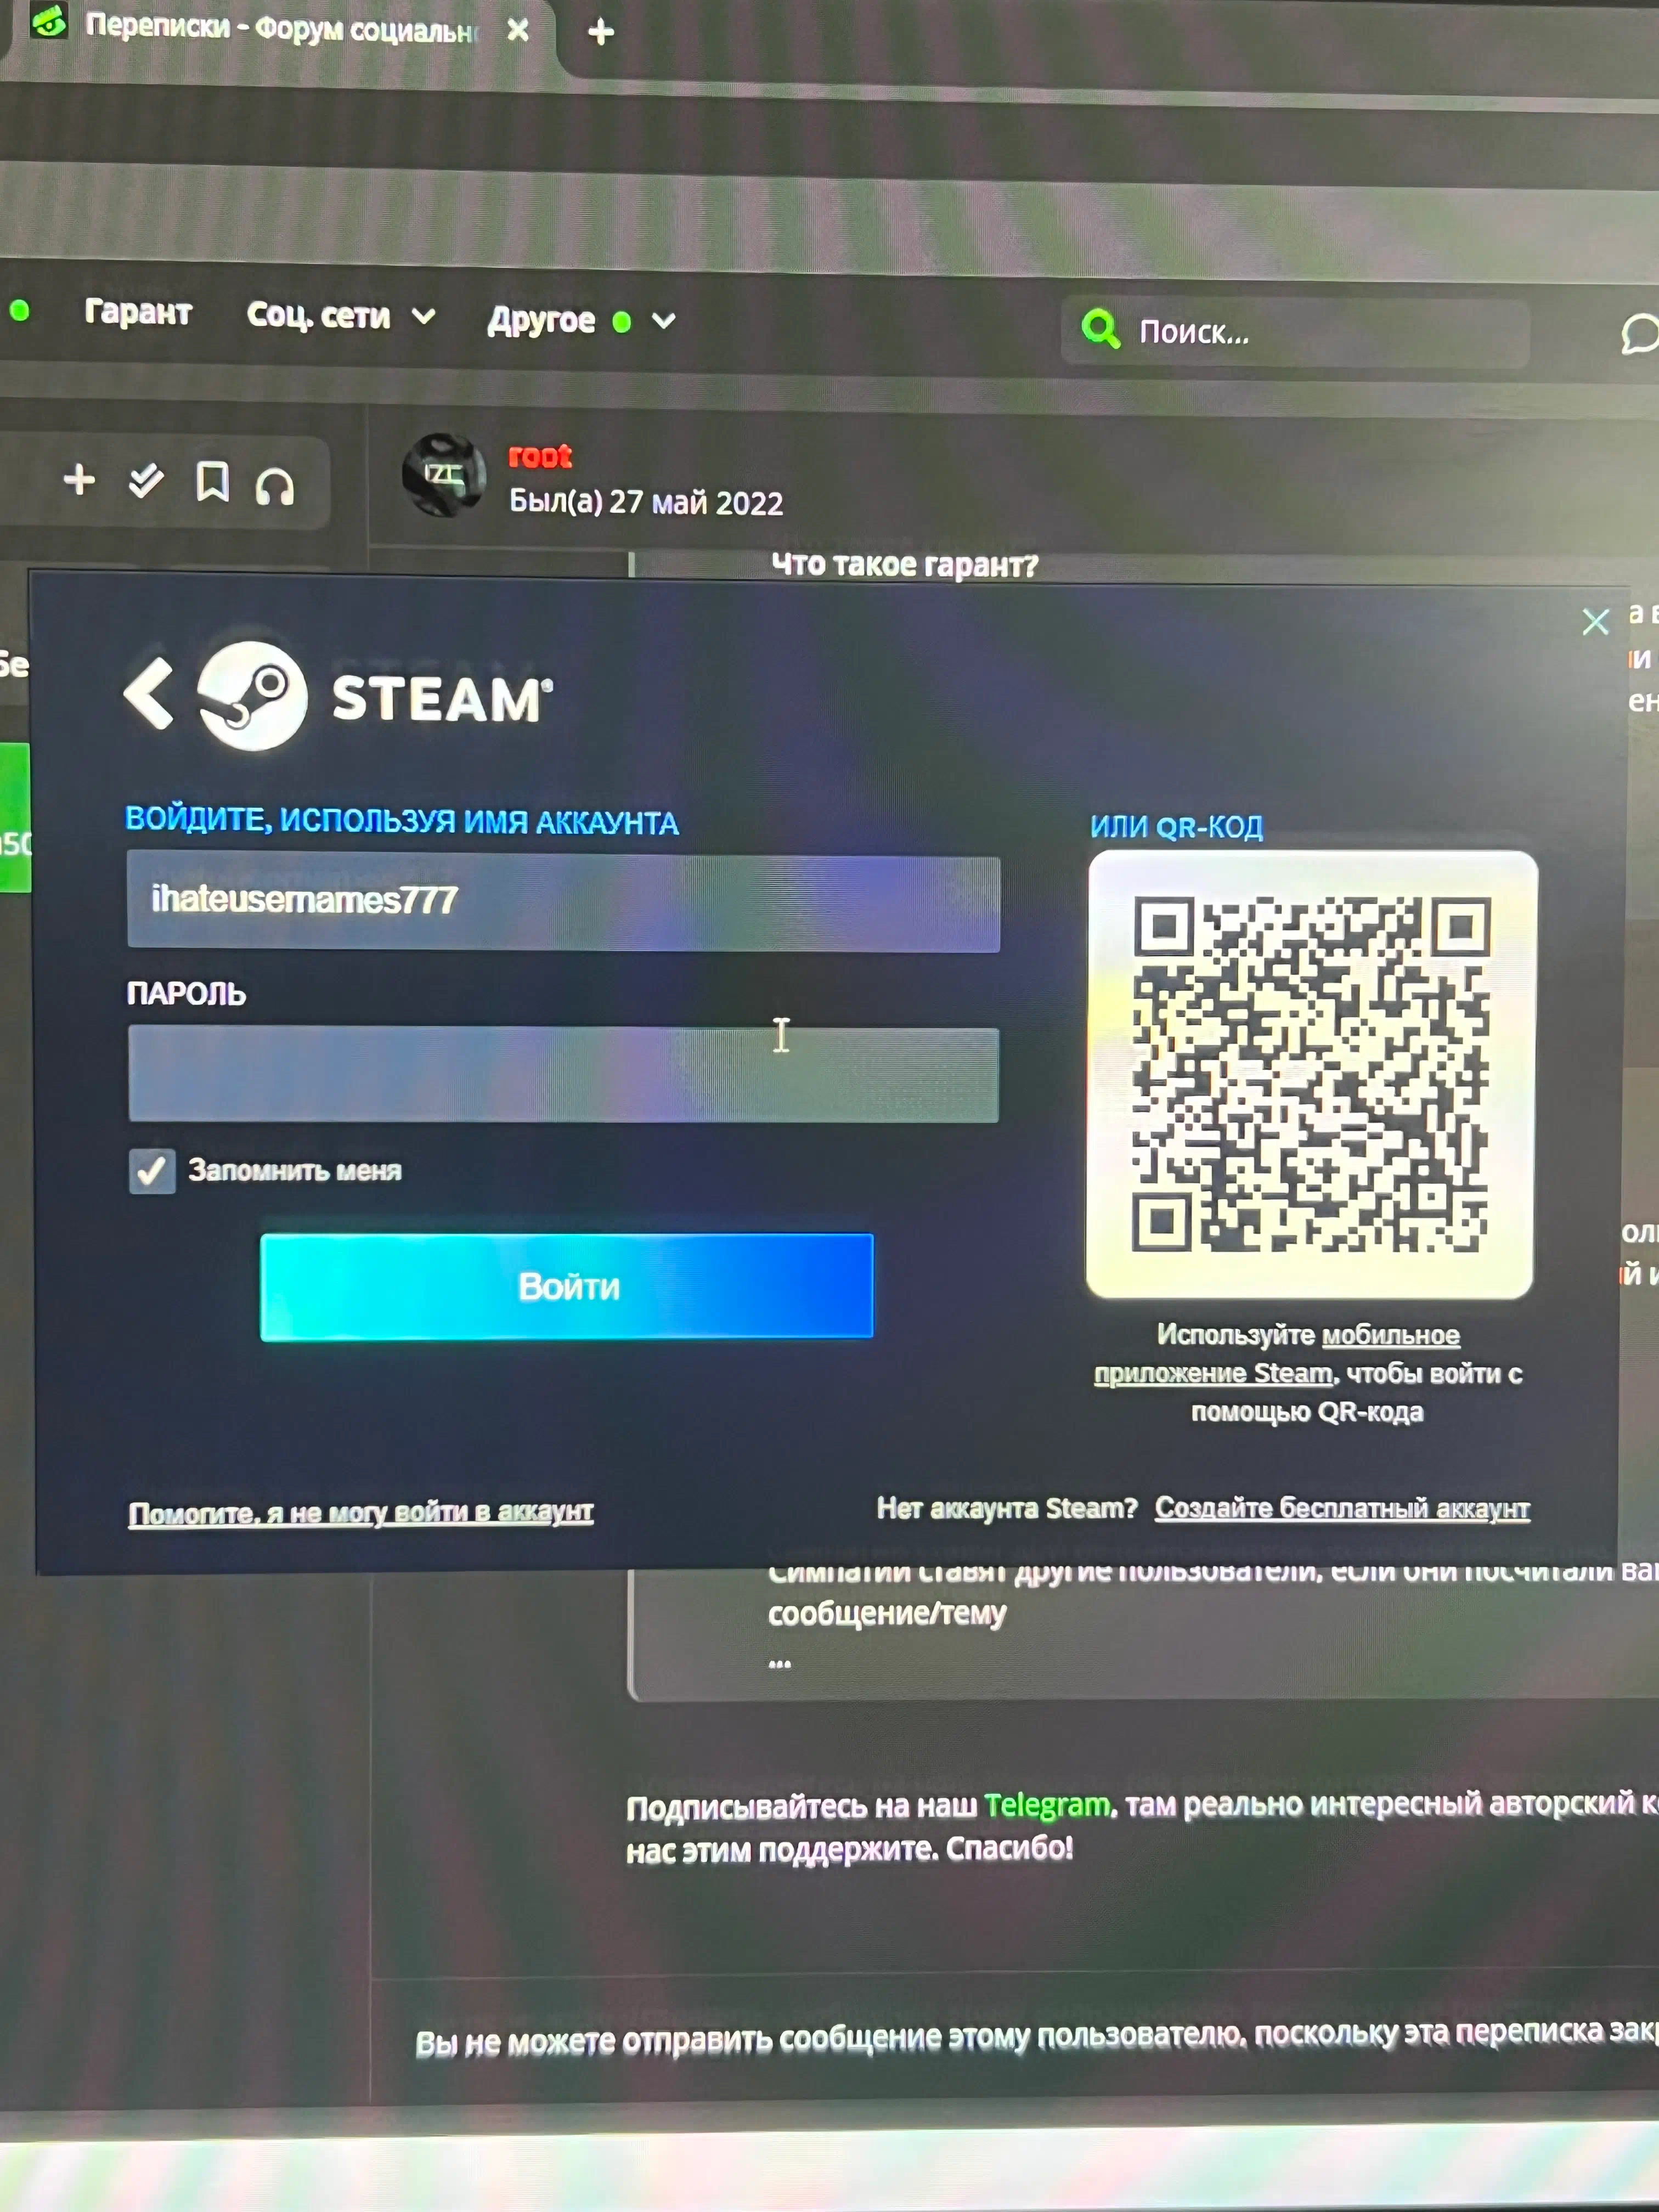The height and width of the screenshot is (2212, 1659).
Task: Open the 'root' username link
Action: click(540, 457)
